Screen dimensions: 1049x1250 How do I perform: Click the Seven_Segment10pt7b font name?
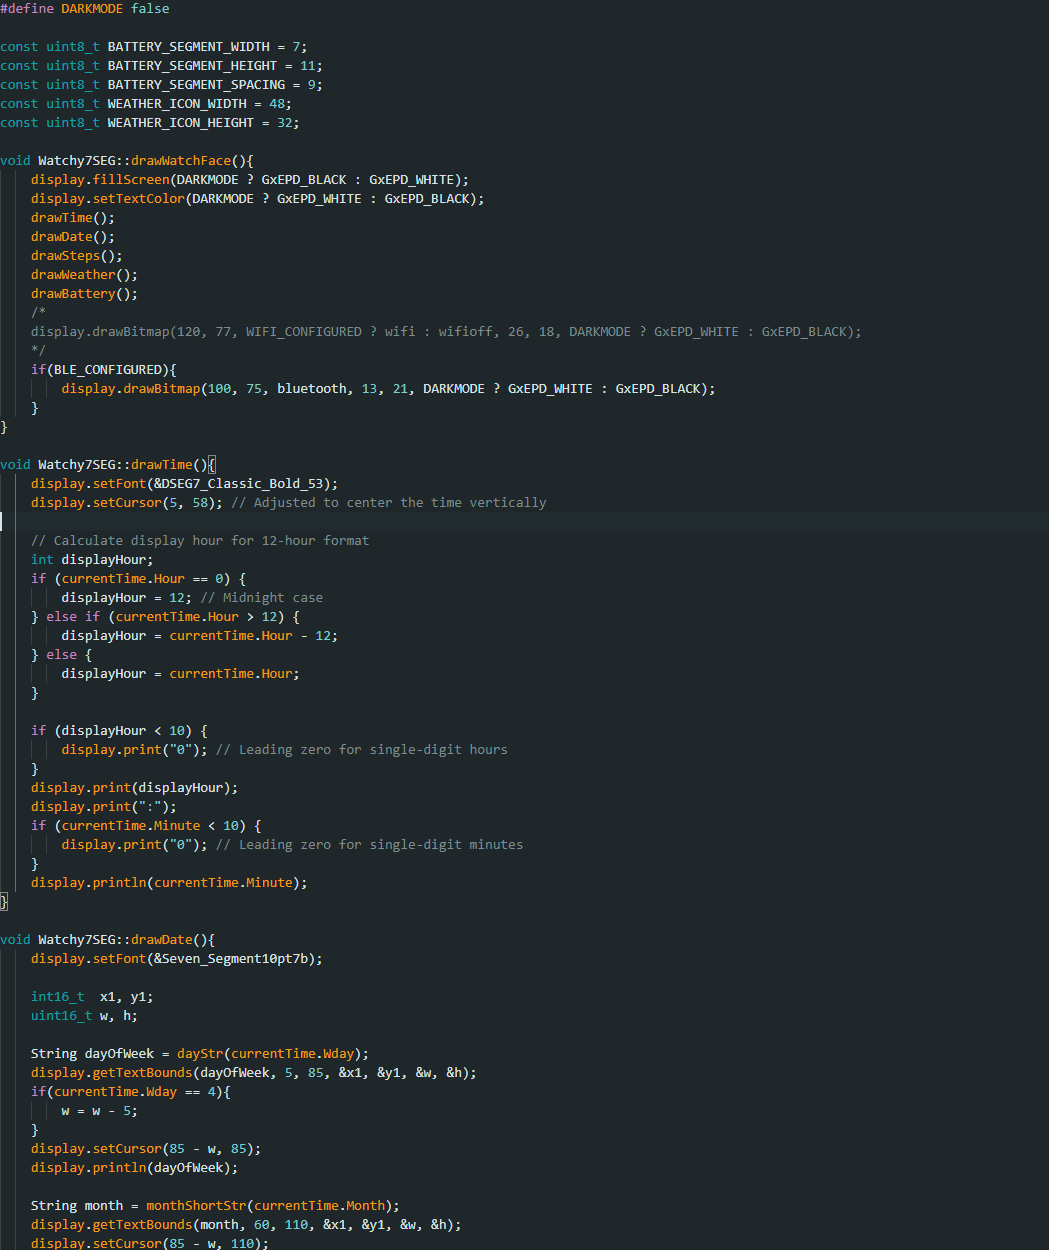[x=235, y=959]
